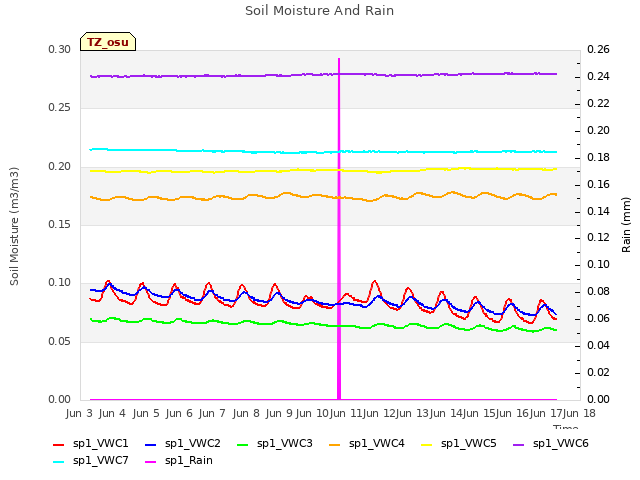Click the Jun 4 x-axis tick label
The image size is (640, 480).
point(112,413)
